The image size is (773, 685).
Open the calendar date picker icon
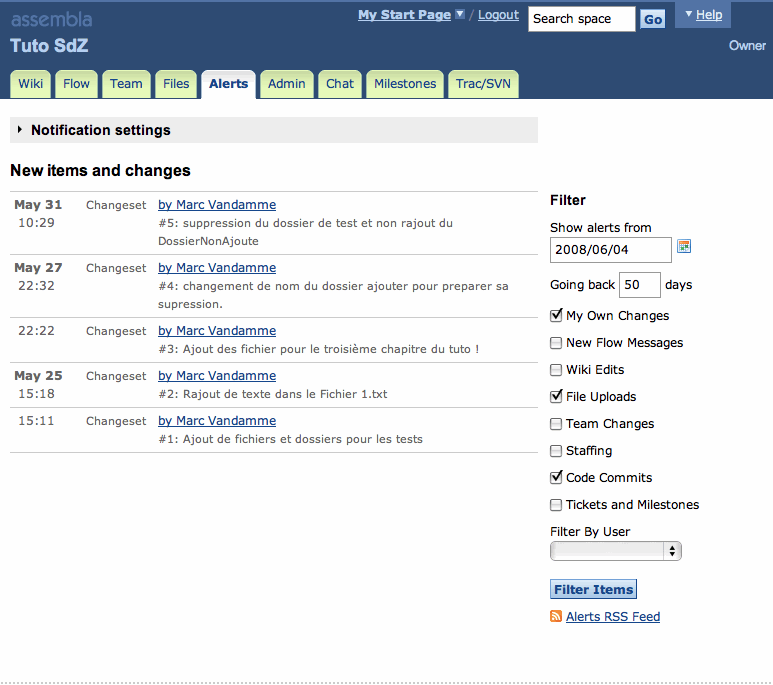[684, 247]
